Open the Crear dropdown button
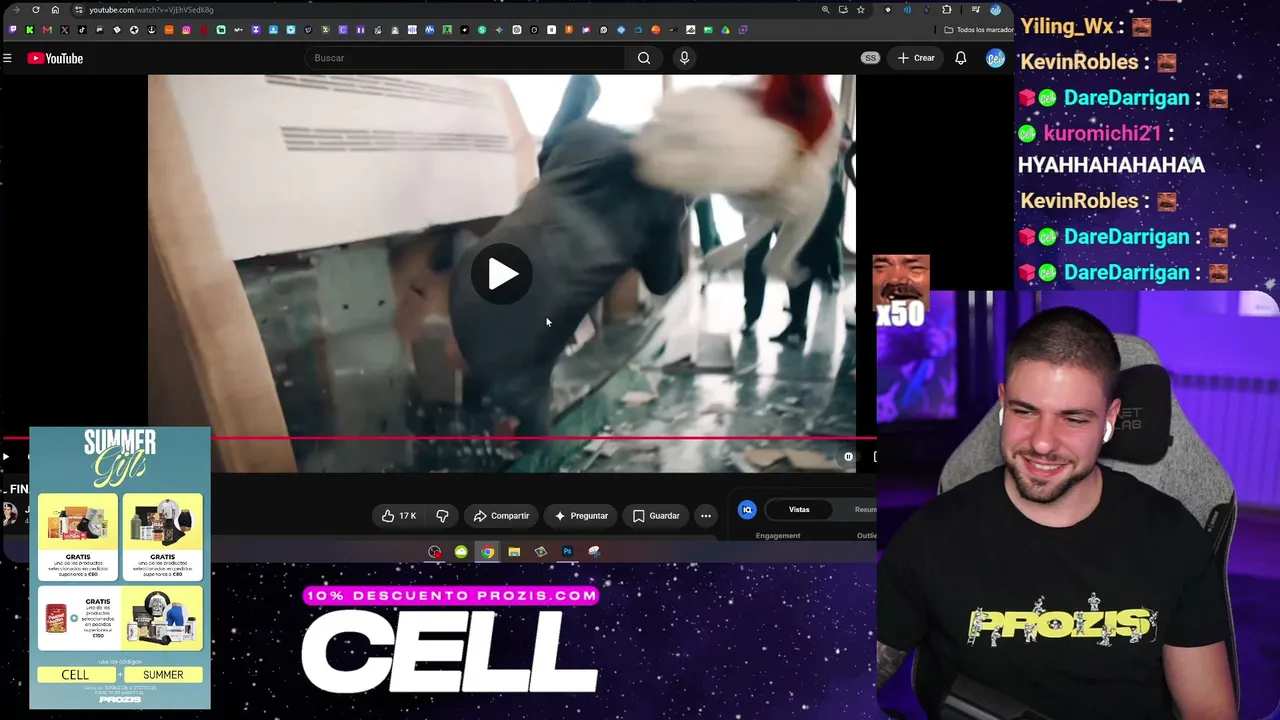1280x720 pixels. pos(917,58)
